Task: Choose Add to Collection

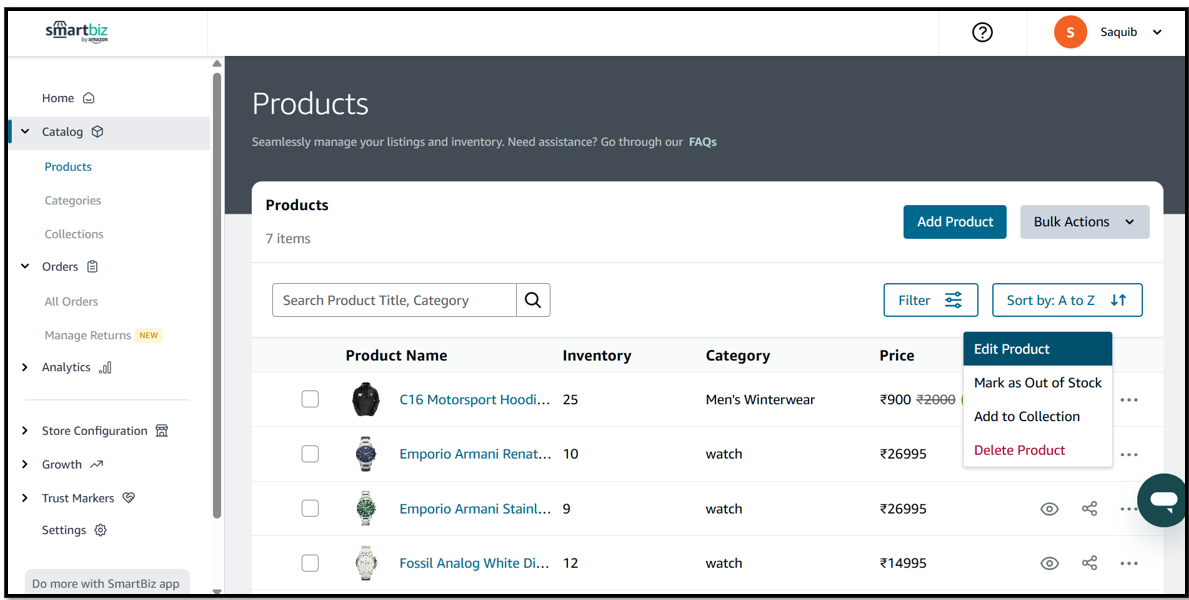Action: [1037, 416]
